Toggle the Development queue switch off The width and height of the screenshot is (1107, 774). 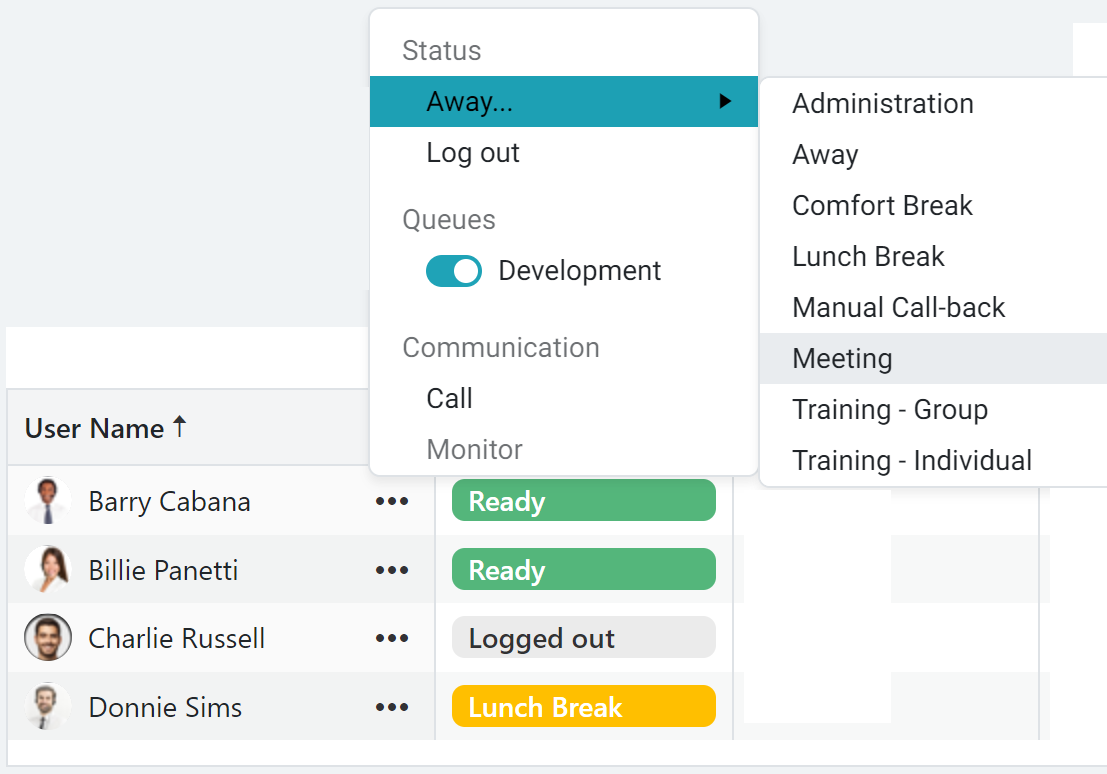coord(454,271)
